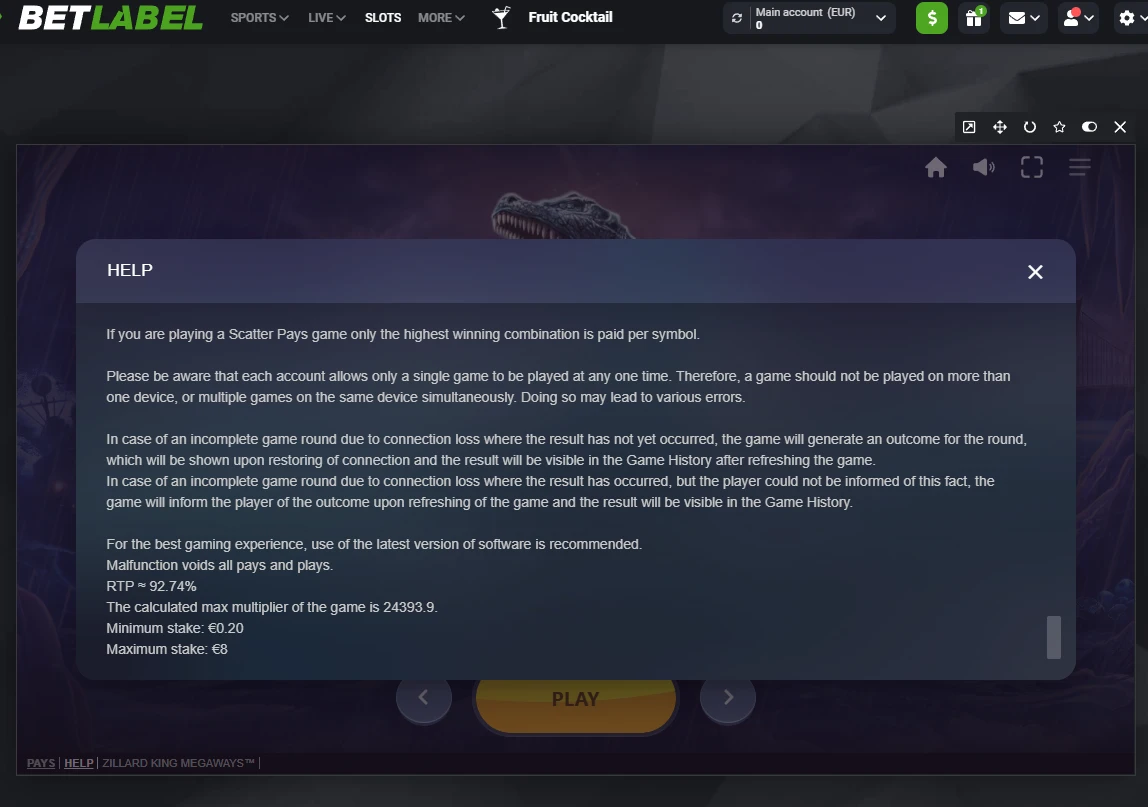
Task: Close the HELP dialog
Action: (x=1035, y=272)
